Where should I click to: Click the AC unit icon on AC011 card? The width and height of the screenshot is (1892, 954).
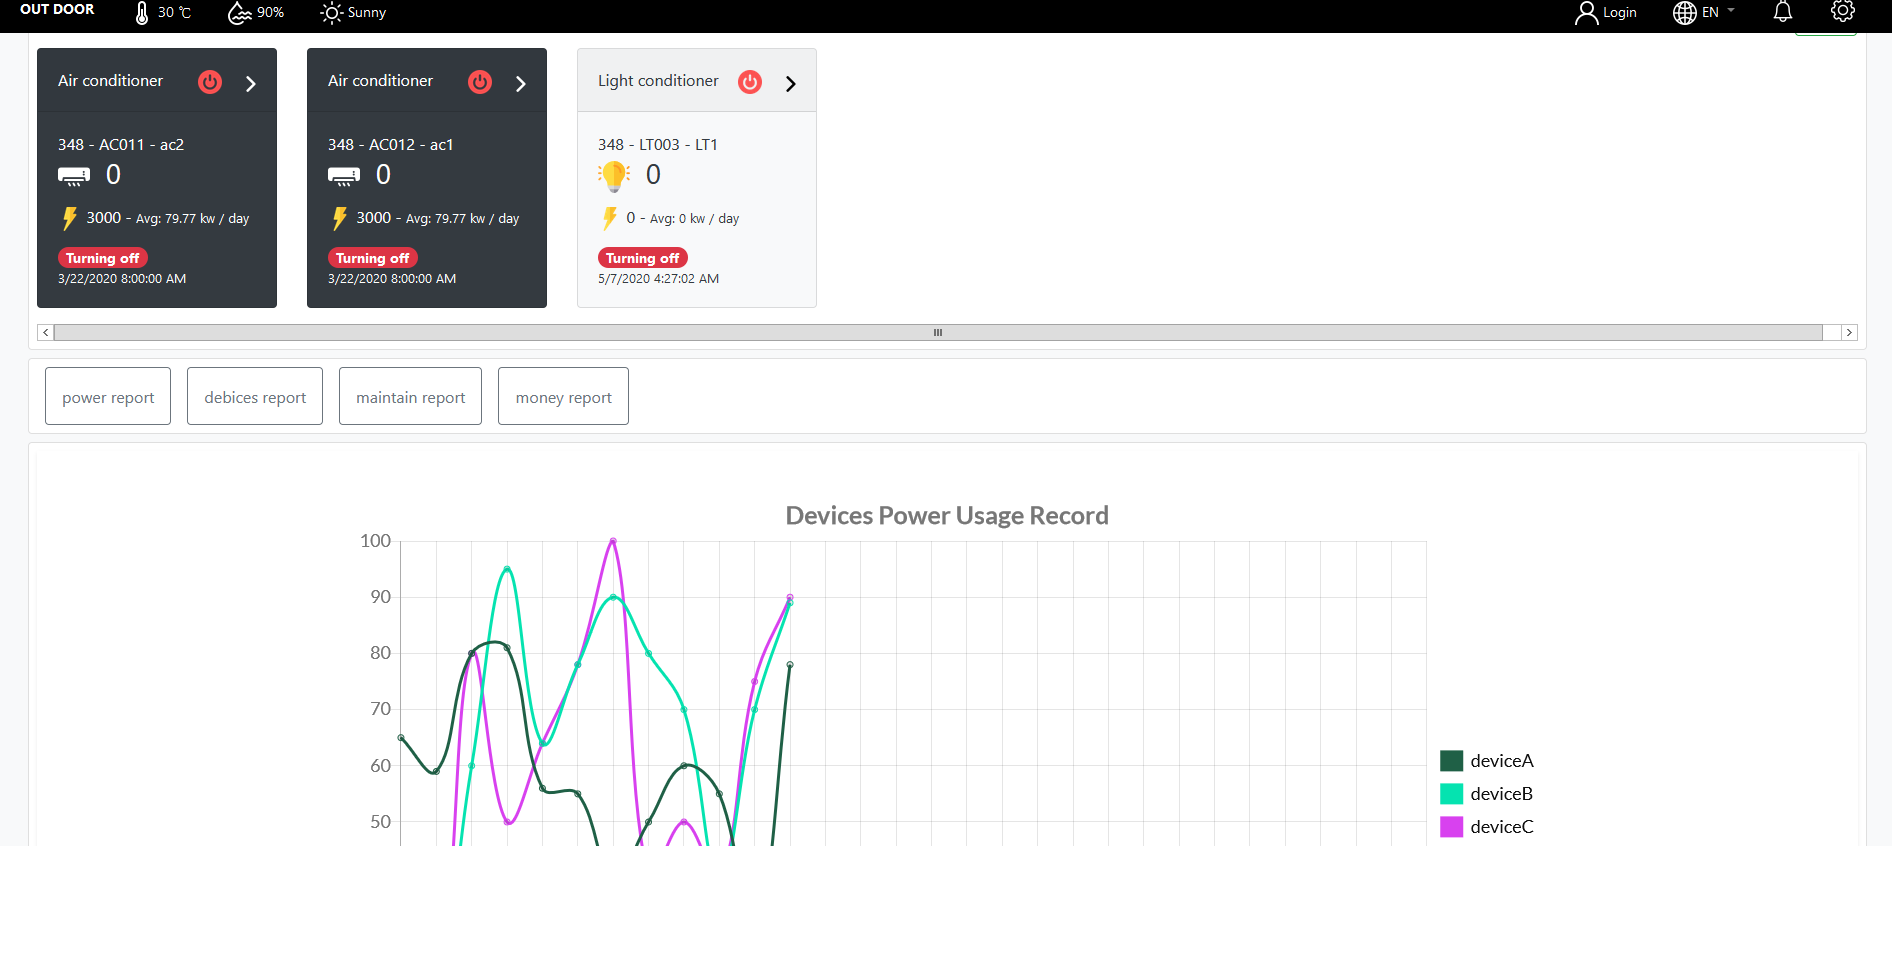(74, 177)
